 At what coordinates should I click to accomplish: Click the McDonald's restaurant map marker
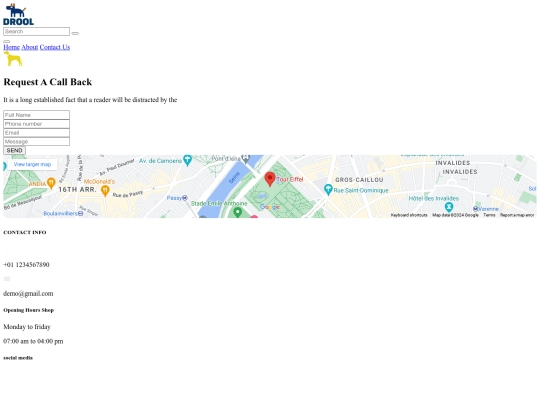coord(105,190)
